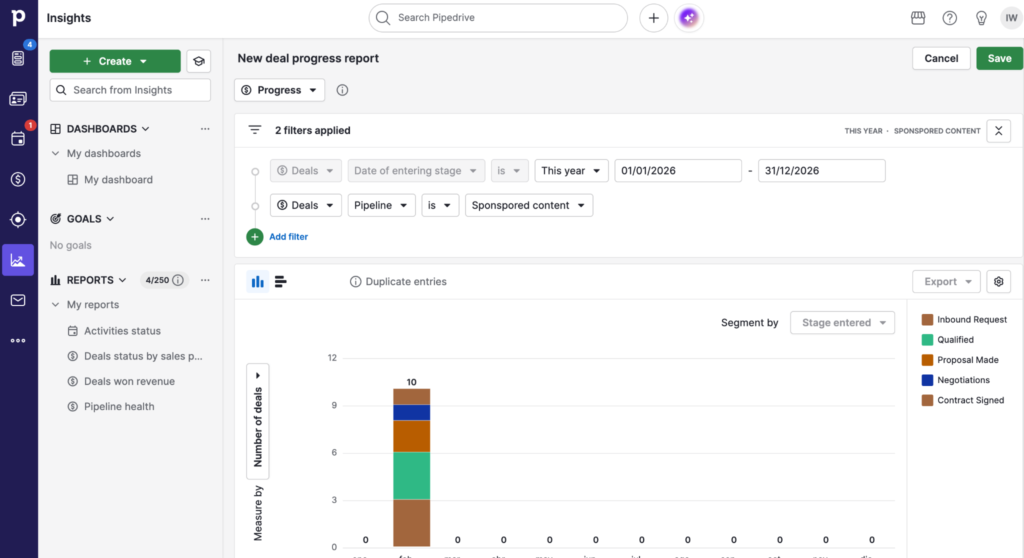The height and width of the screenshot is (558, 1024).
Task: Click the Cancel button
Action: click(x=941, y=58)
